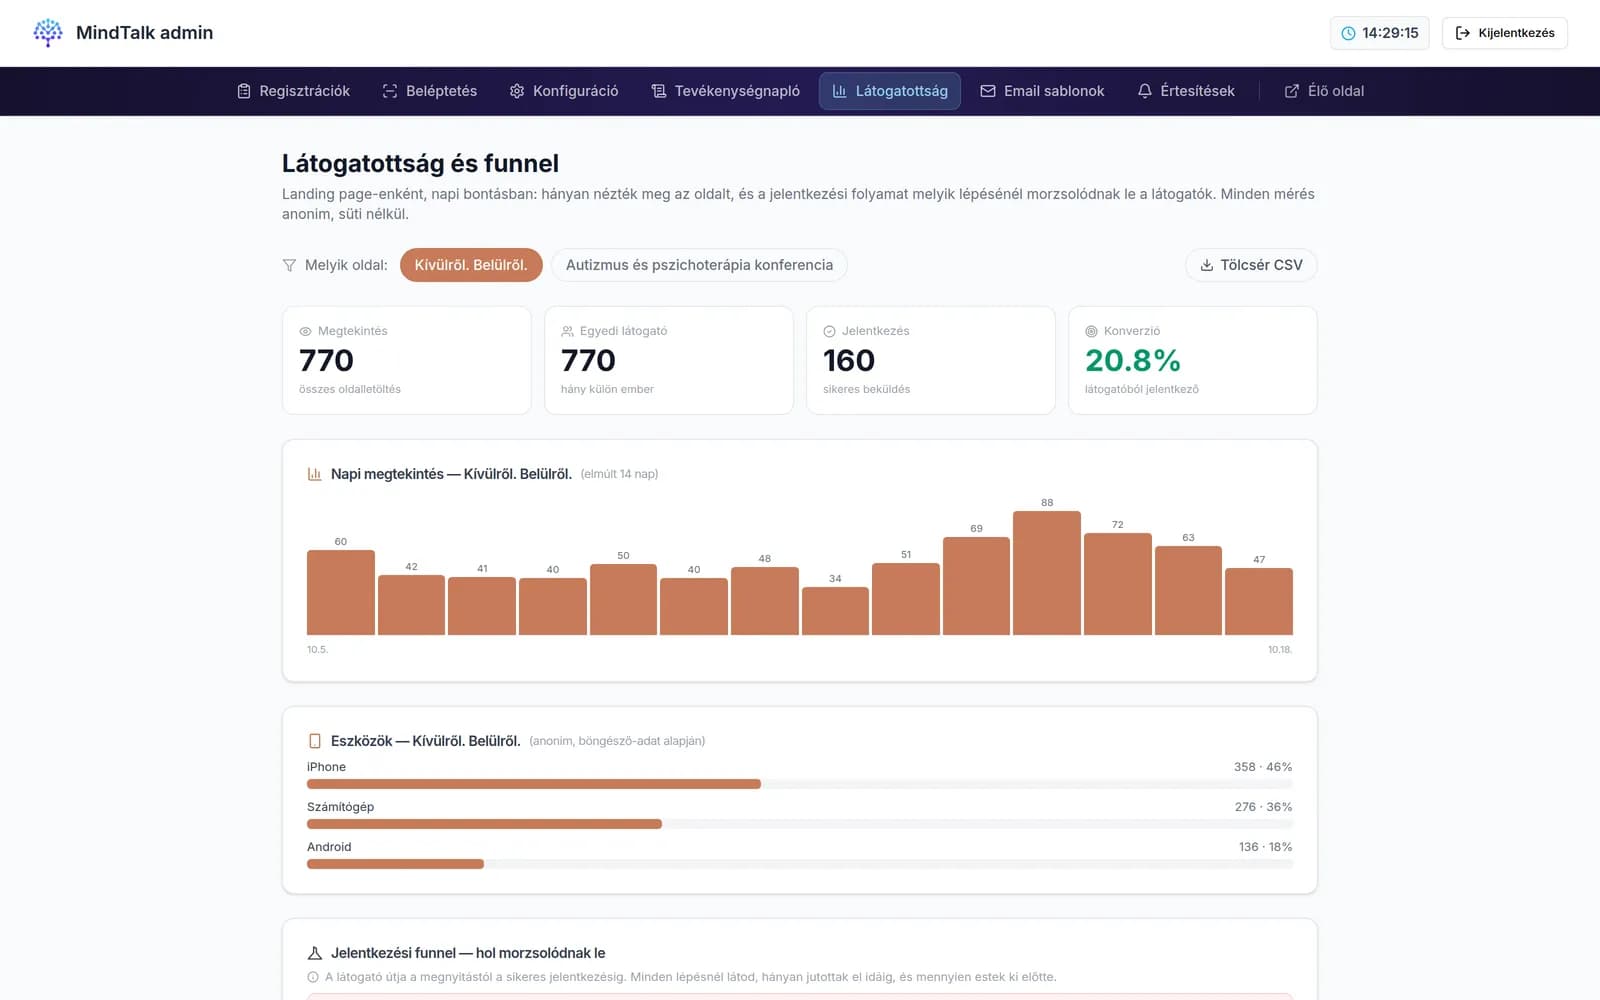The height and width of the screenshot is (1000, 1600).
Task: Open the Élő oldal external link
Action: (x=1324, y=91)
